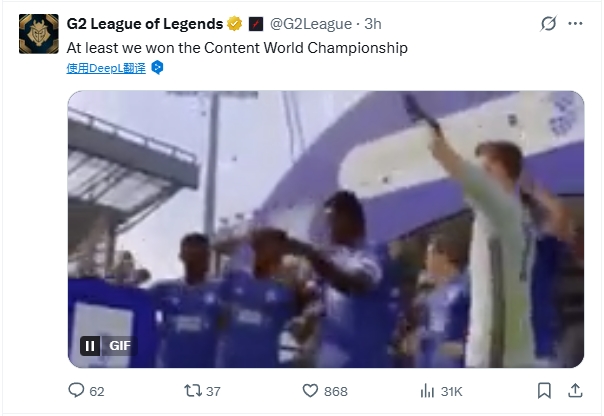Open the @G2League handle link
The width and height of the screenshot is (604, 416).
311,24
